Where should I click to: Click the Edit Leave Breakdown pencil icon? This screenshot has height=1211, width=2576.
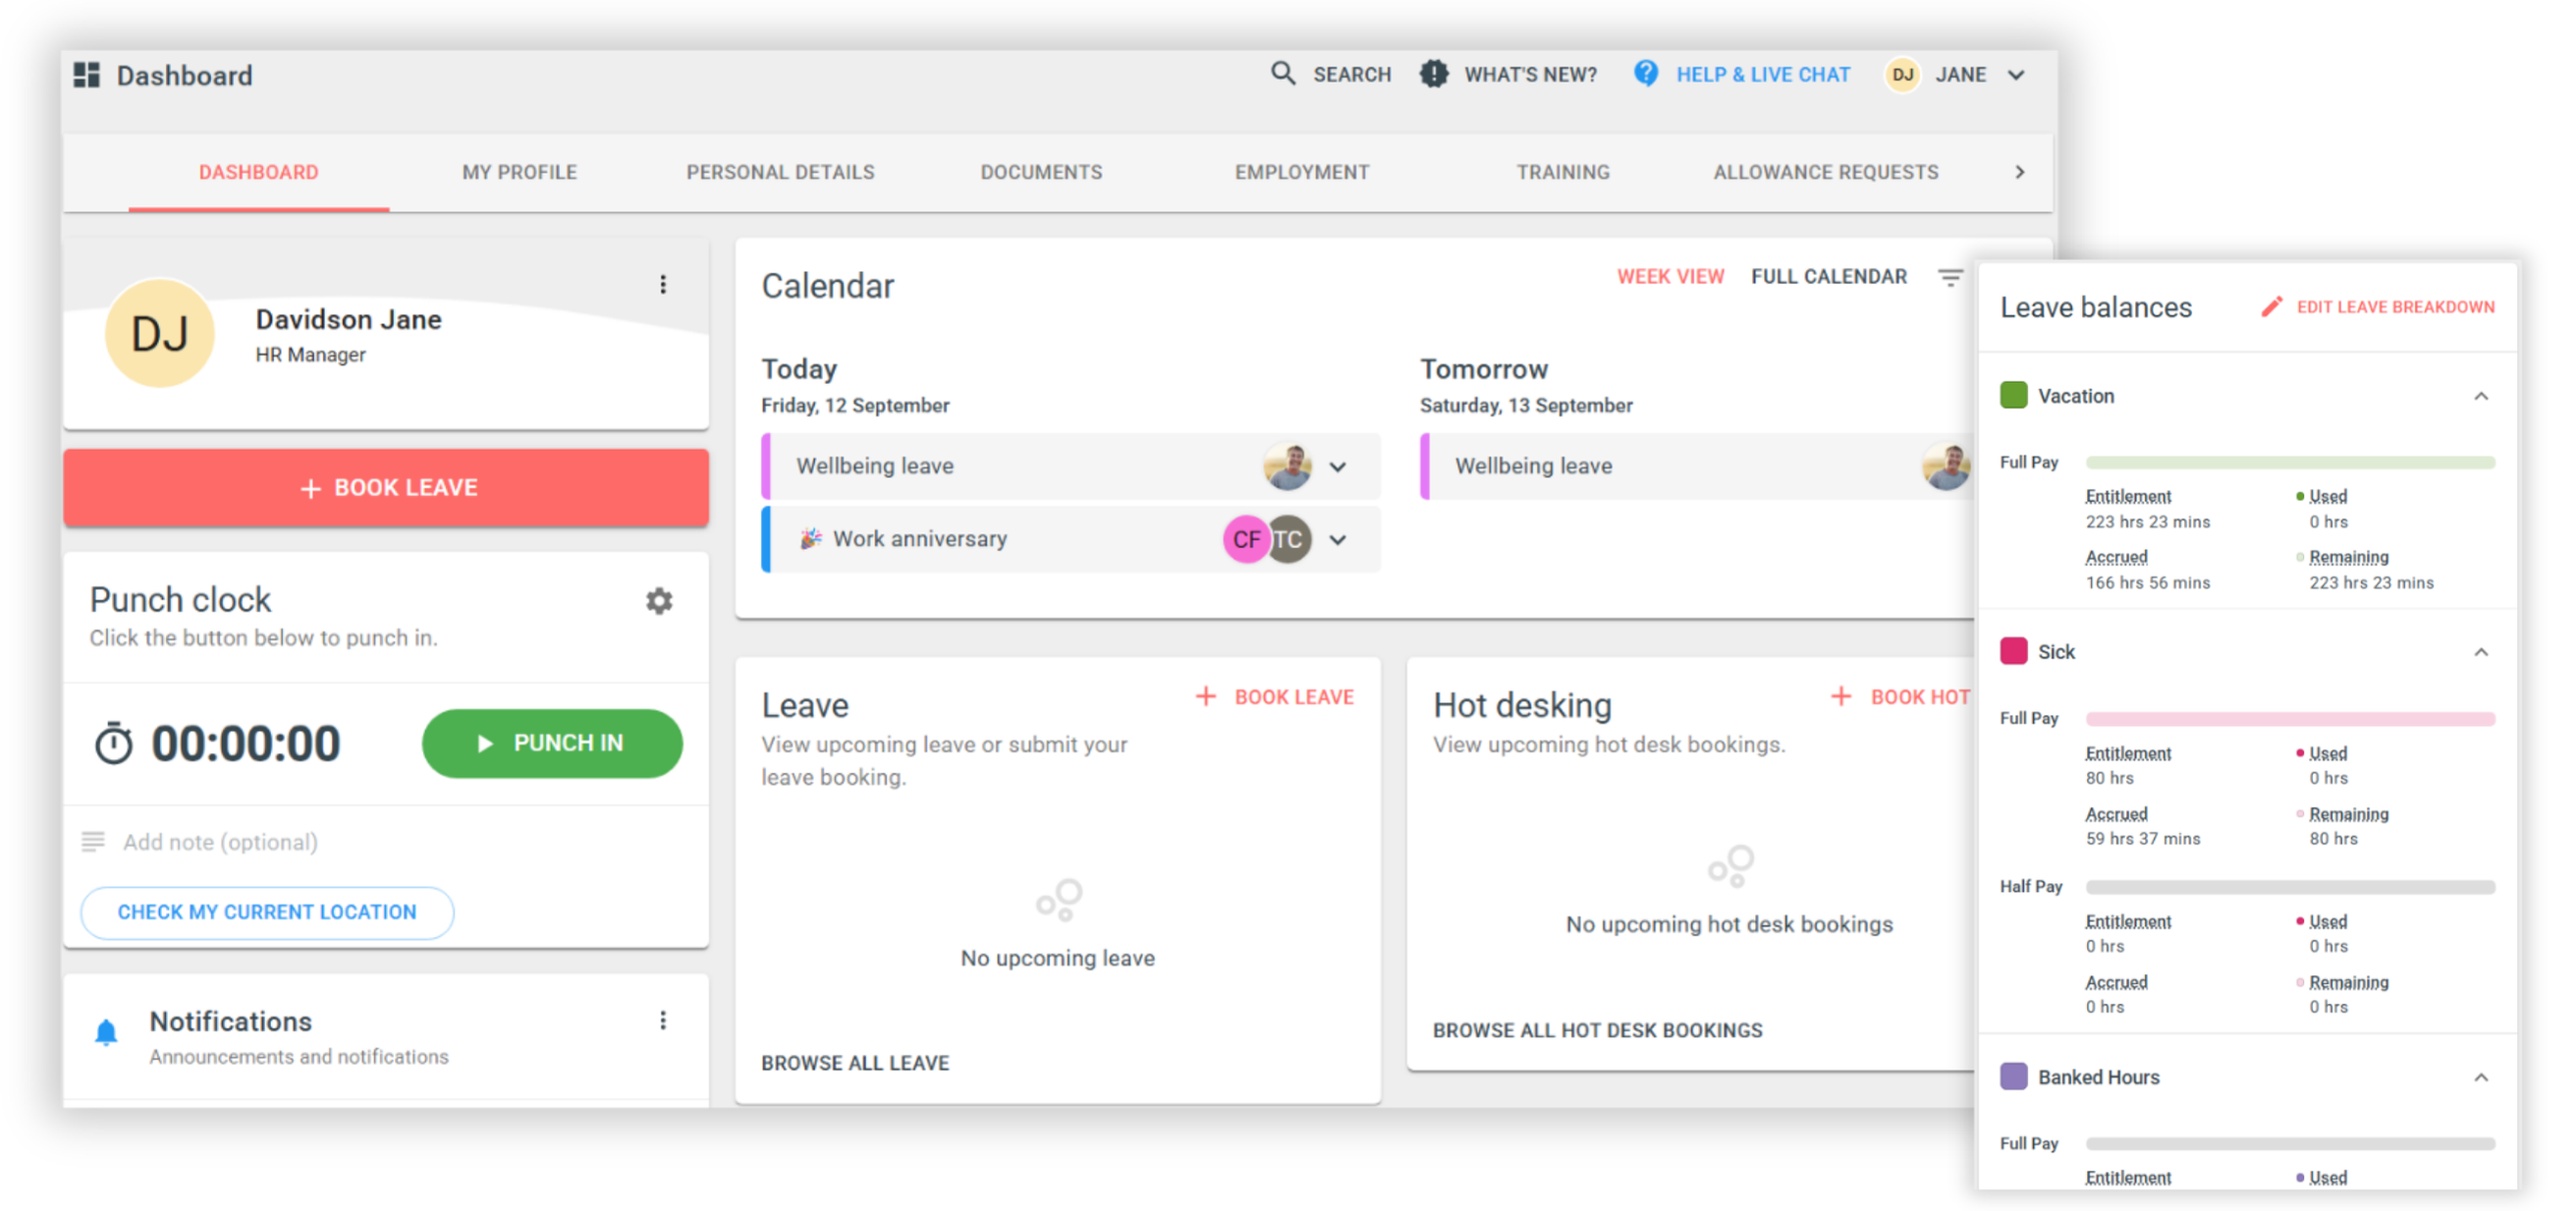coord(2273,307)
